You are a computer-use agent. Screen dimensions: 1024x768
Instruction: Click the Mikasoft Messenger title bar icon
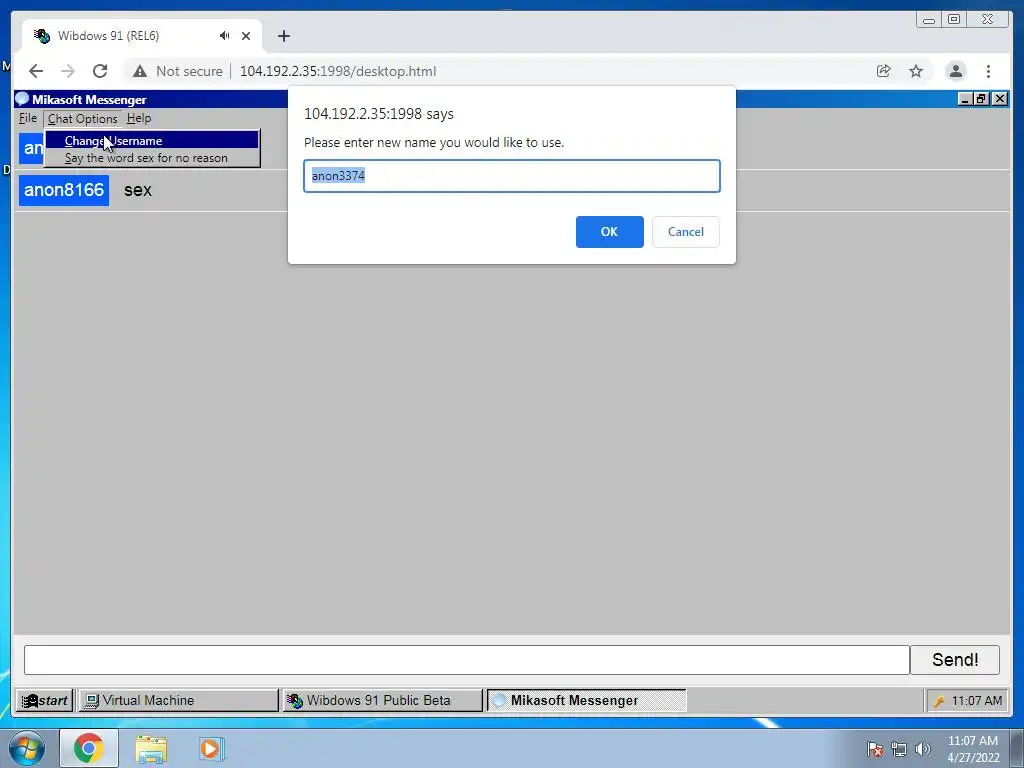click(22, 99)
